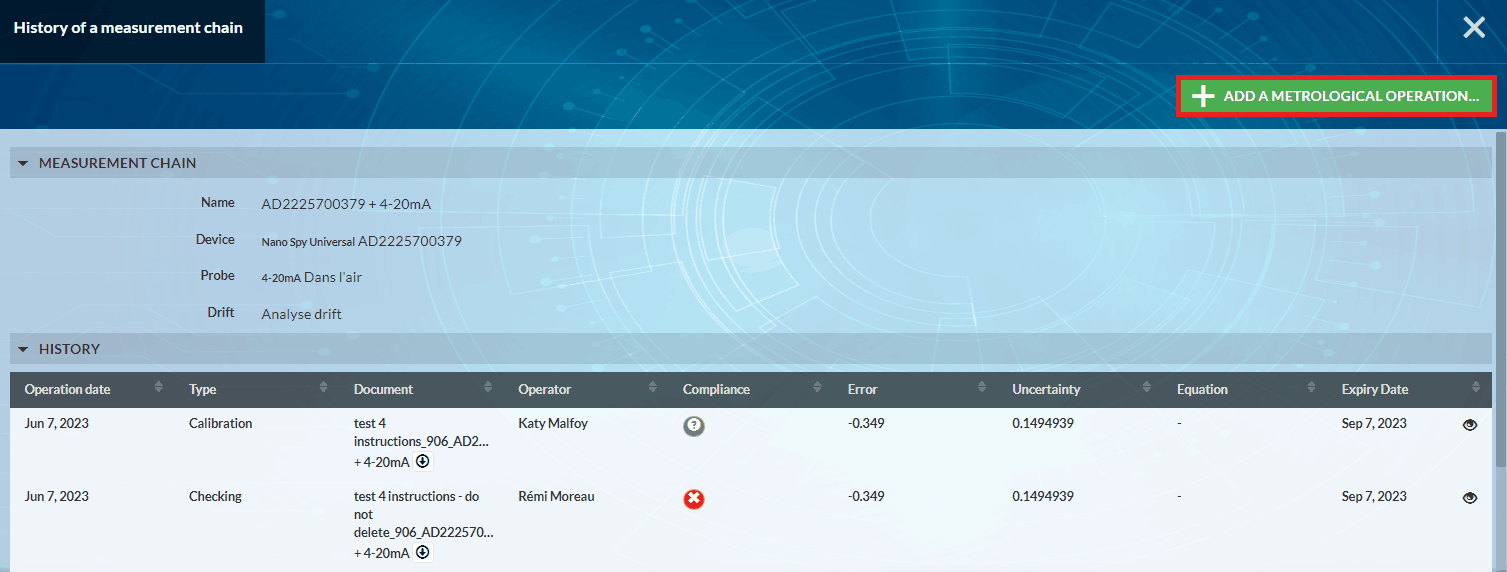1507x572 pixels.
Task: Click unknown compliance icon in Calibration row
Action: tap(694, 426)
